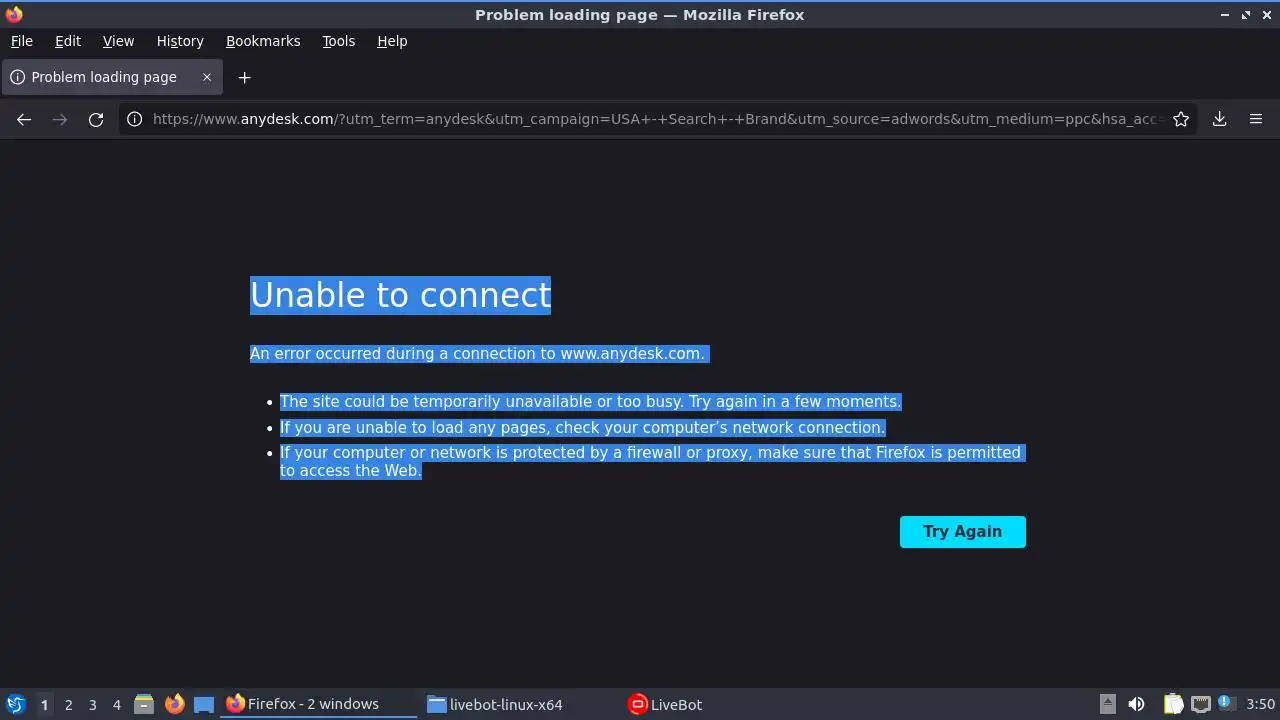The height and width of the screenshot is (720, 1280).
Task: Select the Problem loading page tab
Action: 112,77
